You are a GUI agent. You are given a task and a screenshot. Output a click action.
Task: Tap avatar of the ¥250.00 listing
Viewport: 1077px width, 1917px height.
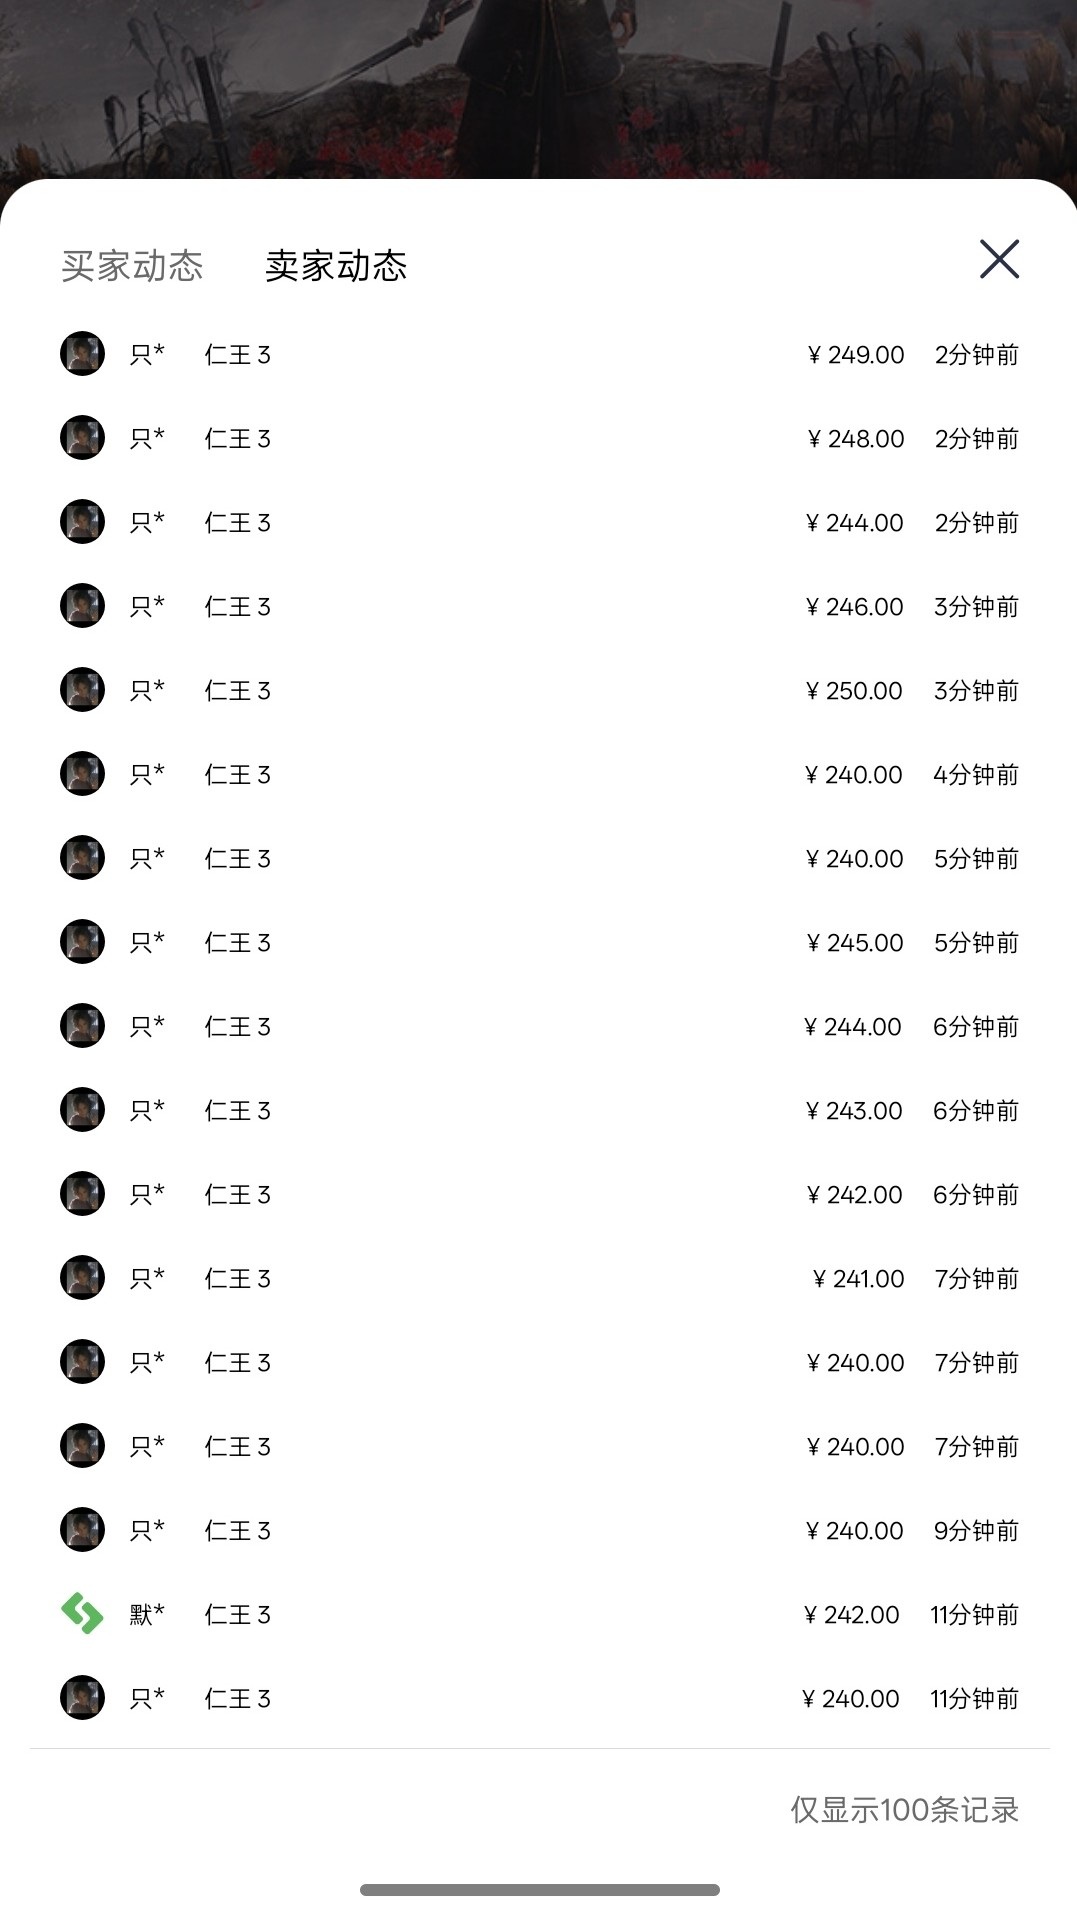click(x=82, y=690)
